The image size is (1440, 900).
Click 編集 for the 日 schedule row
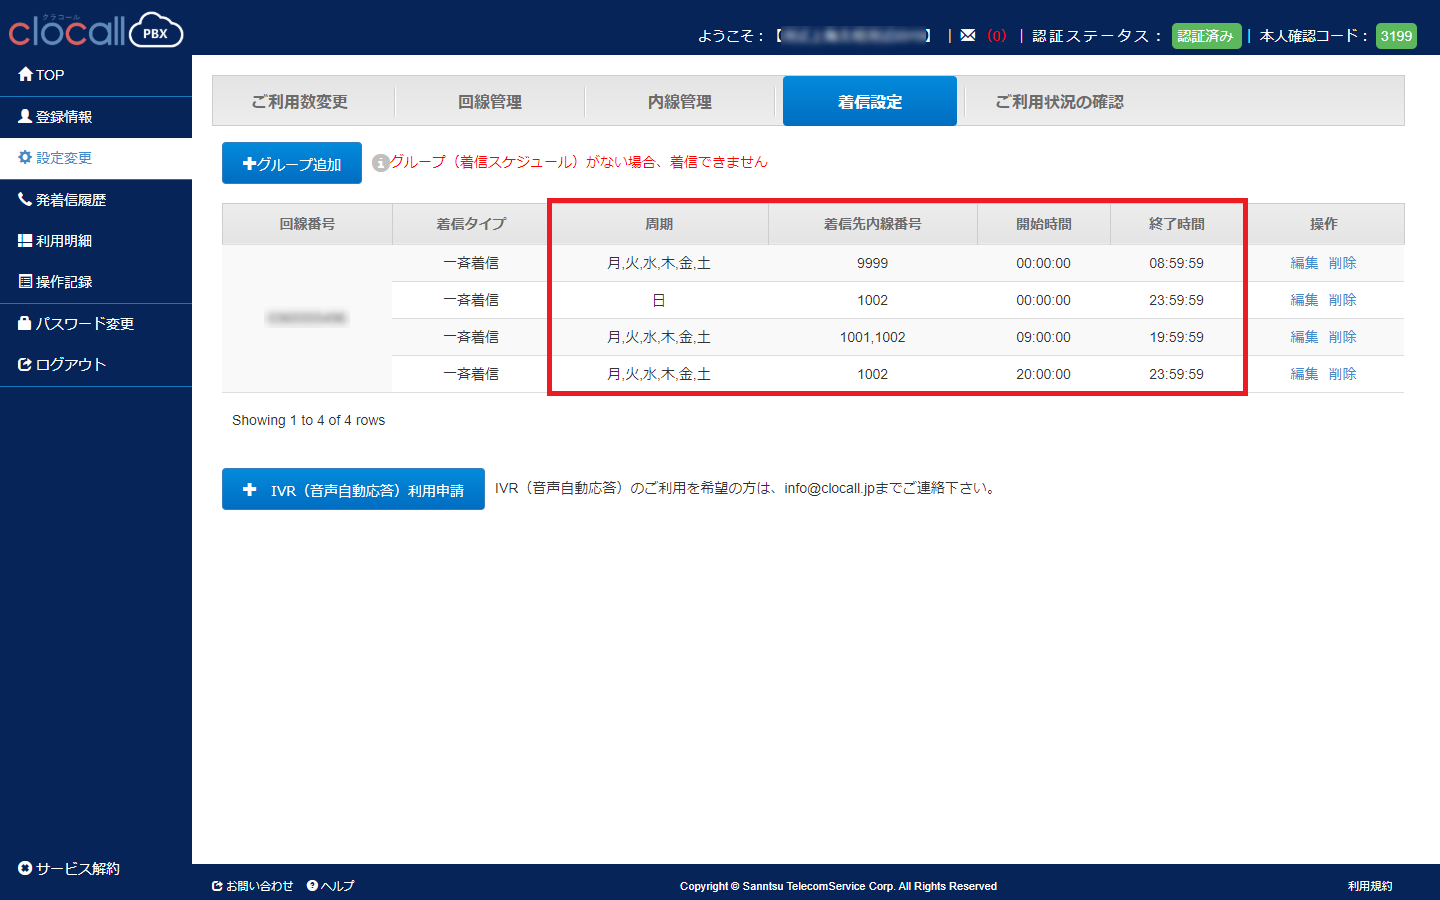pyautogui.click(x=1304, y=300)
